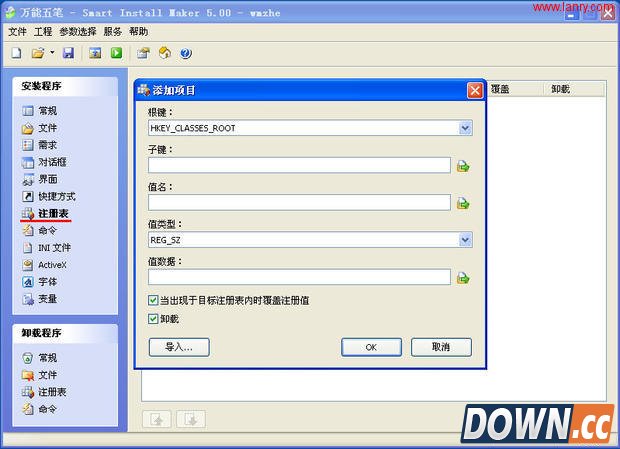
Task: Select 界面 in the sidebar
Action: (x=40, y=179)
